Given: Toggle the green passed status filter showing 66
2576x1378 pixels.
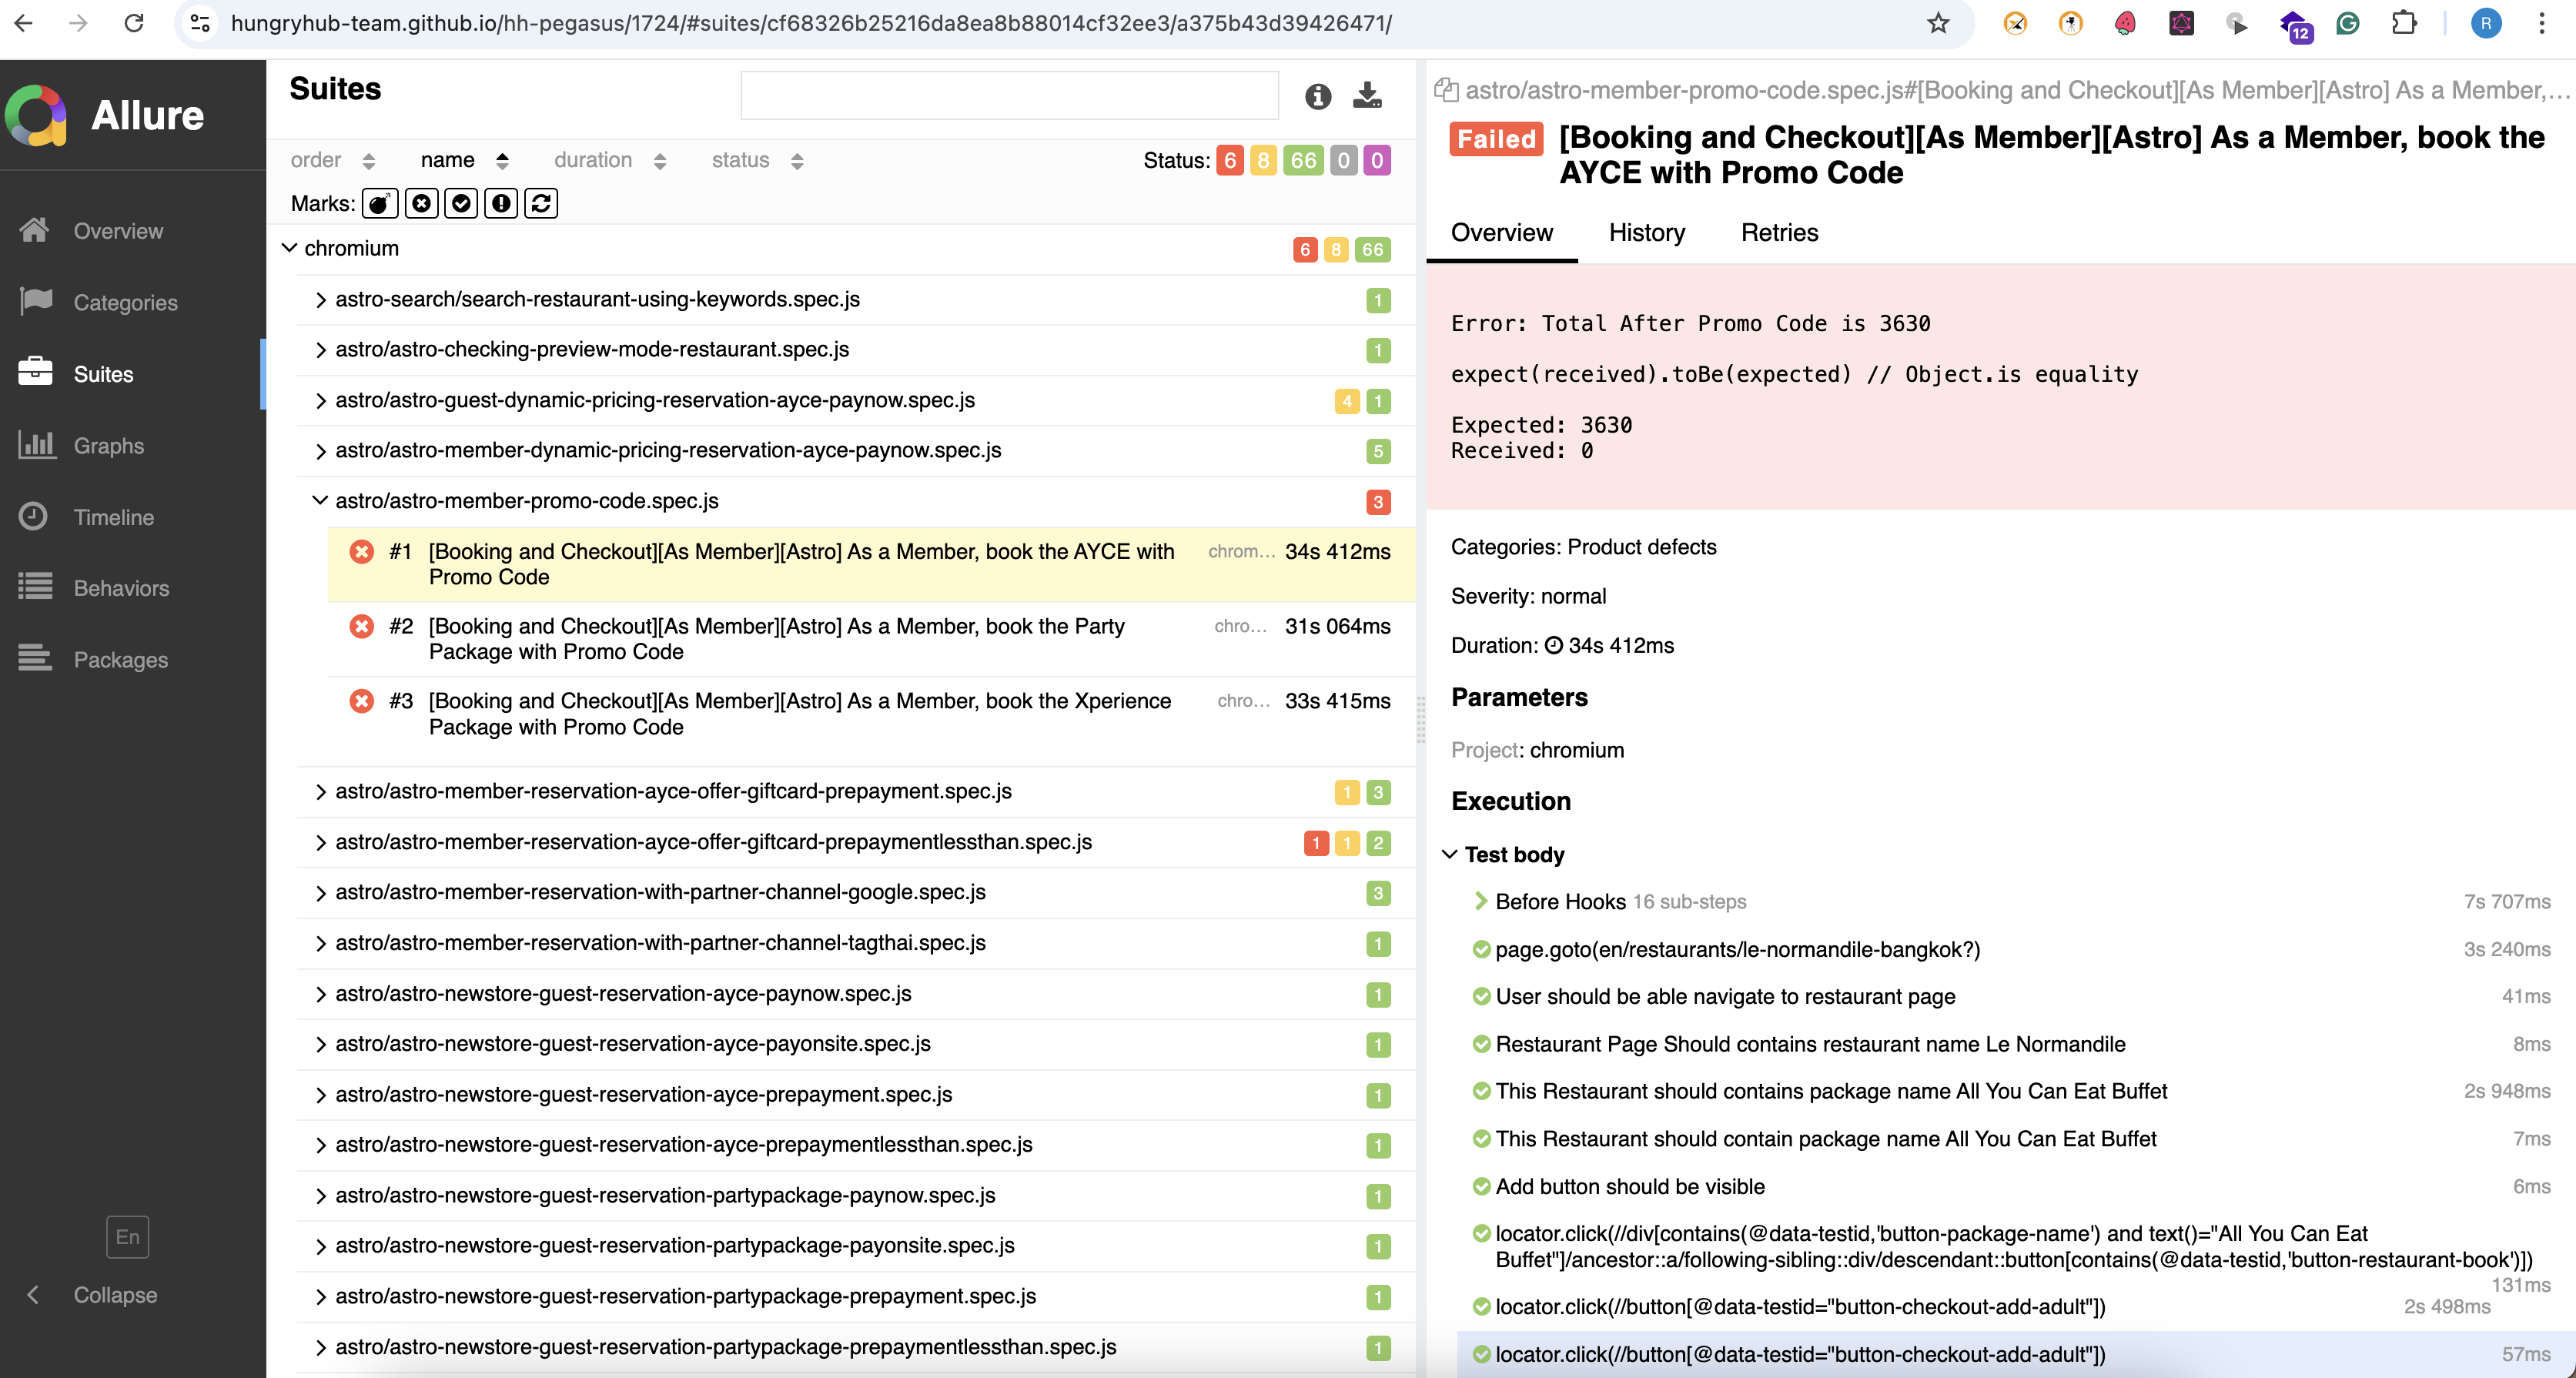Looking at the screenshot, I should [1302, 160].
